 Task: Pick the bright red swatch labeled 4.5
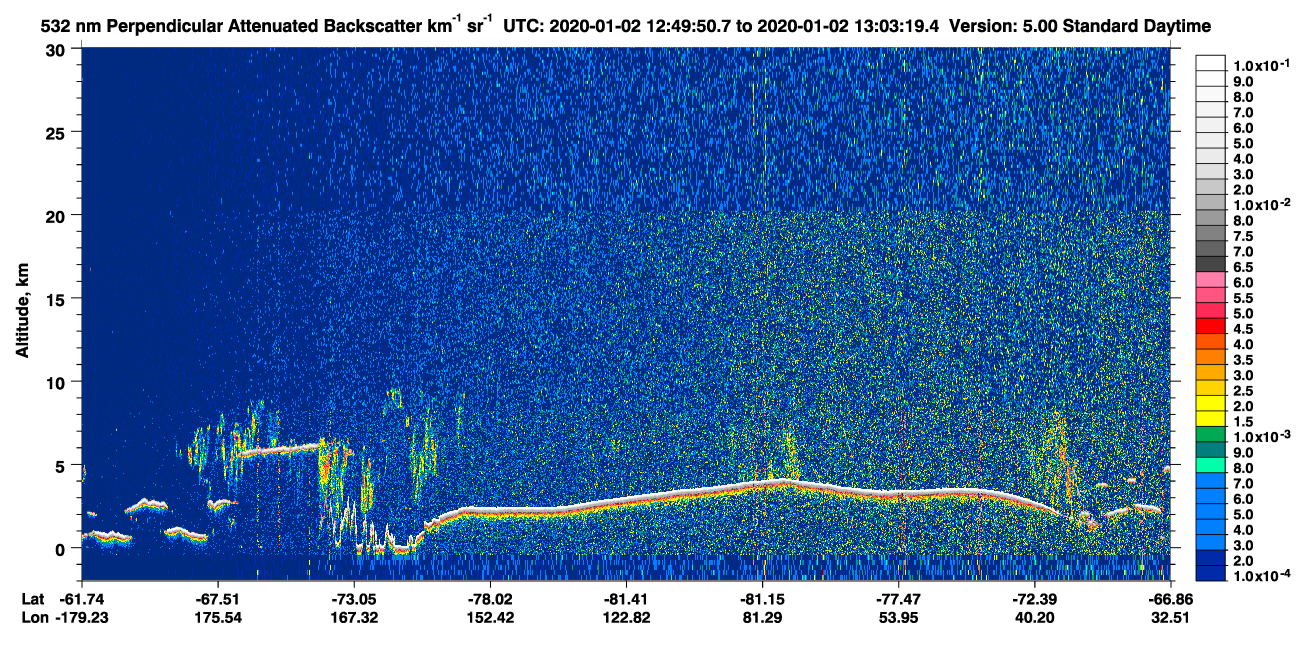coord(1211,326)
